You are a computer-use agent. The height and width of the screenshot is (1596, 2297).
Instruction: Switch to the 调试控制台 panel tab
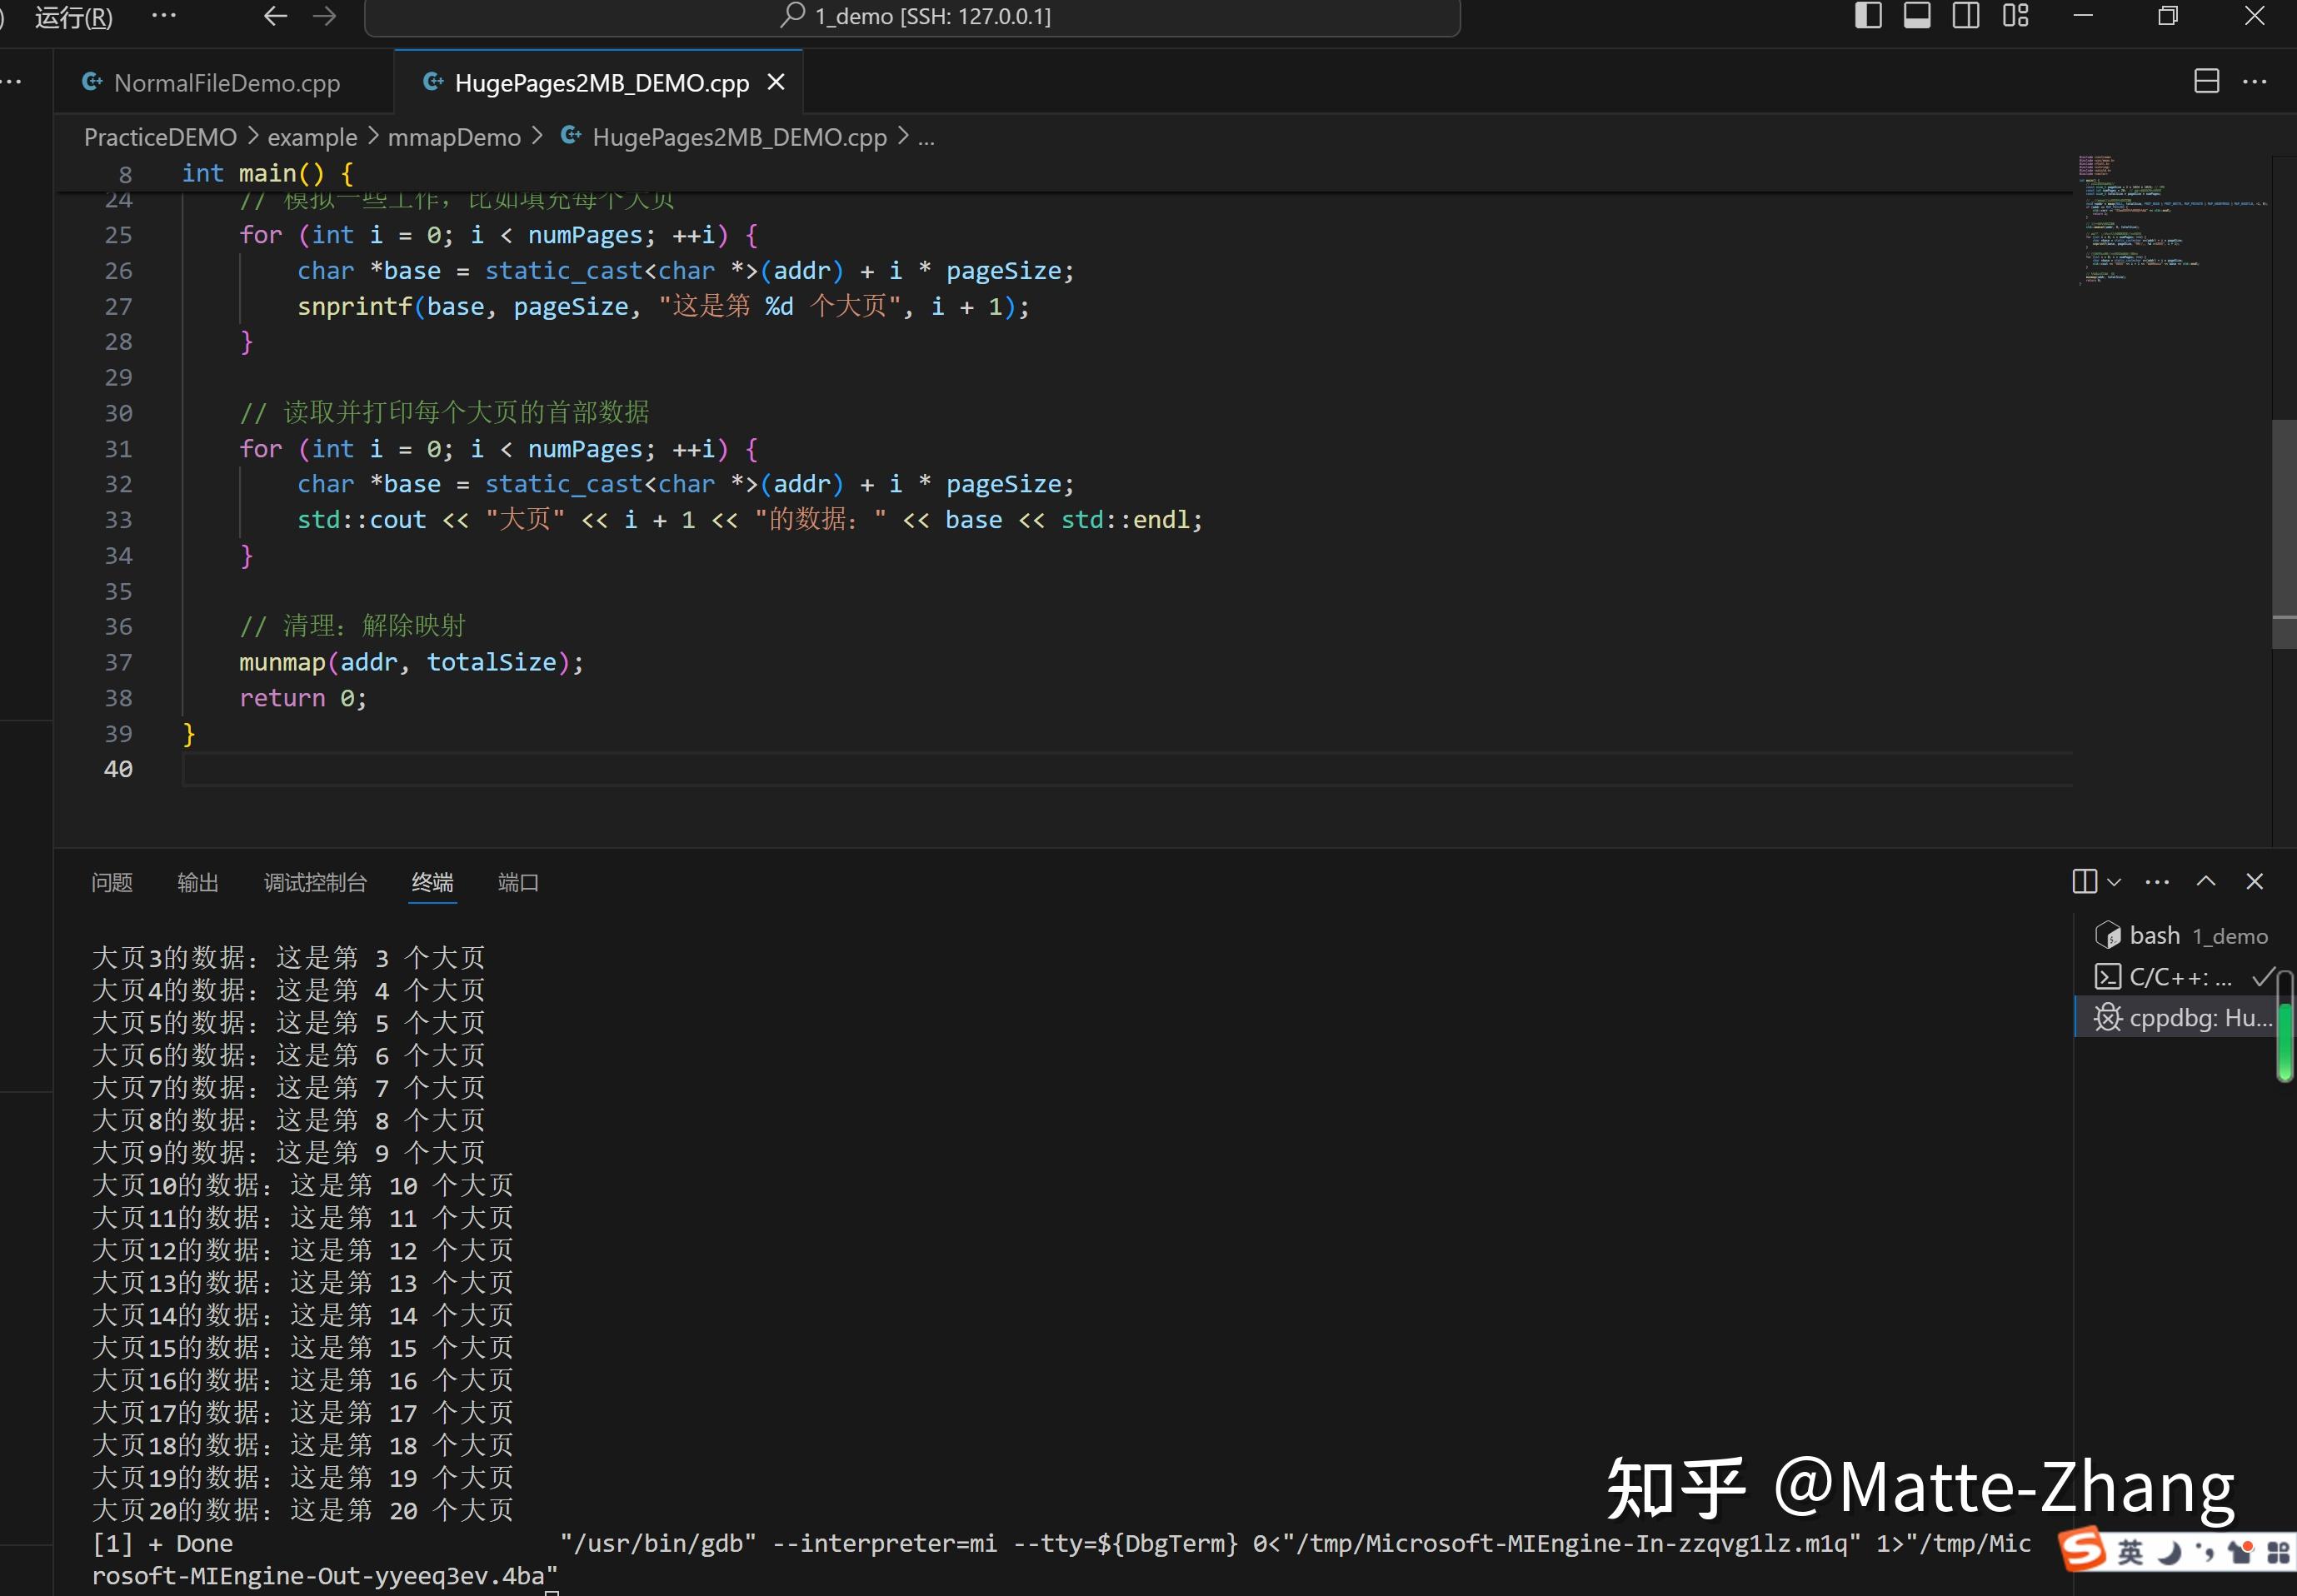coord(316,882)
